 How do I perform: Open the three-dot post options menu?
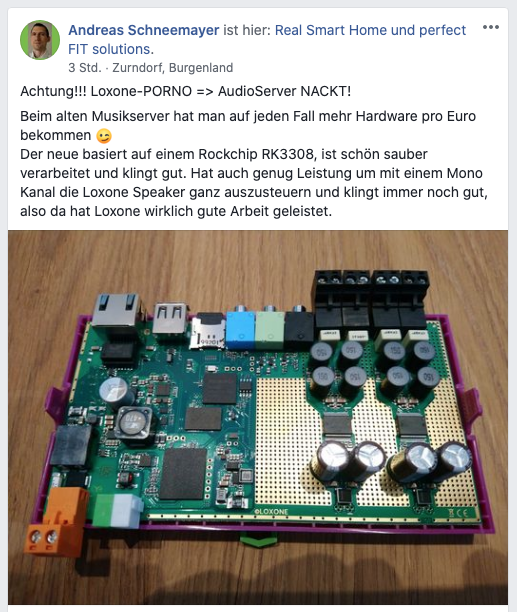pyautogui.click(x=490, y=27)
